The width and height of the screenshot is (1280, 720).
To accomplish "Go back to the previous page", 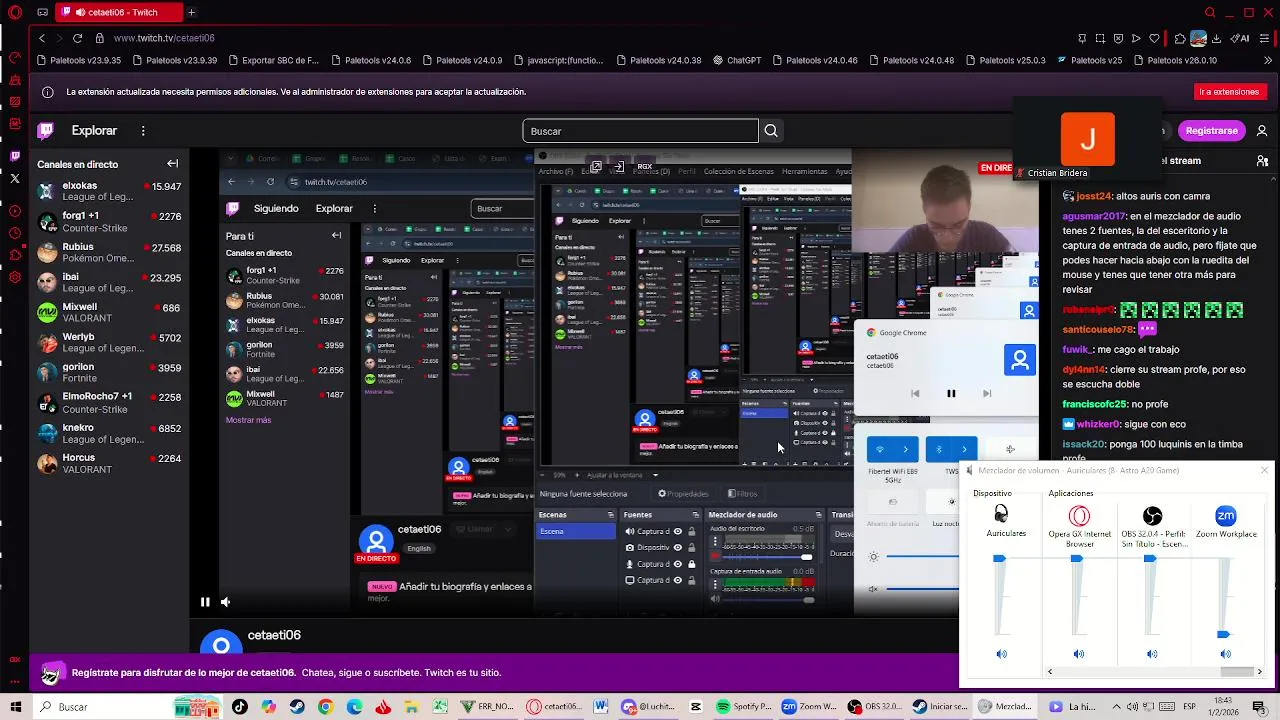I will [42, 38].
